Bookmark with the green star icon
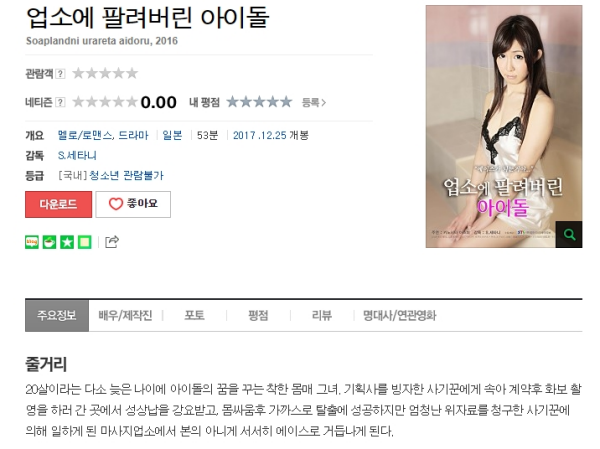 point(67,242)
